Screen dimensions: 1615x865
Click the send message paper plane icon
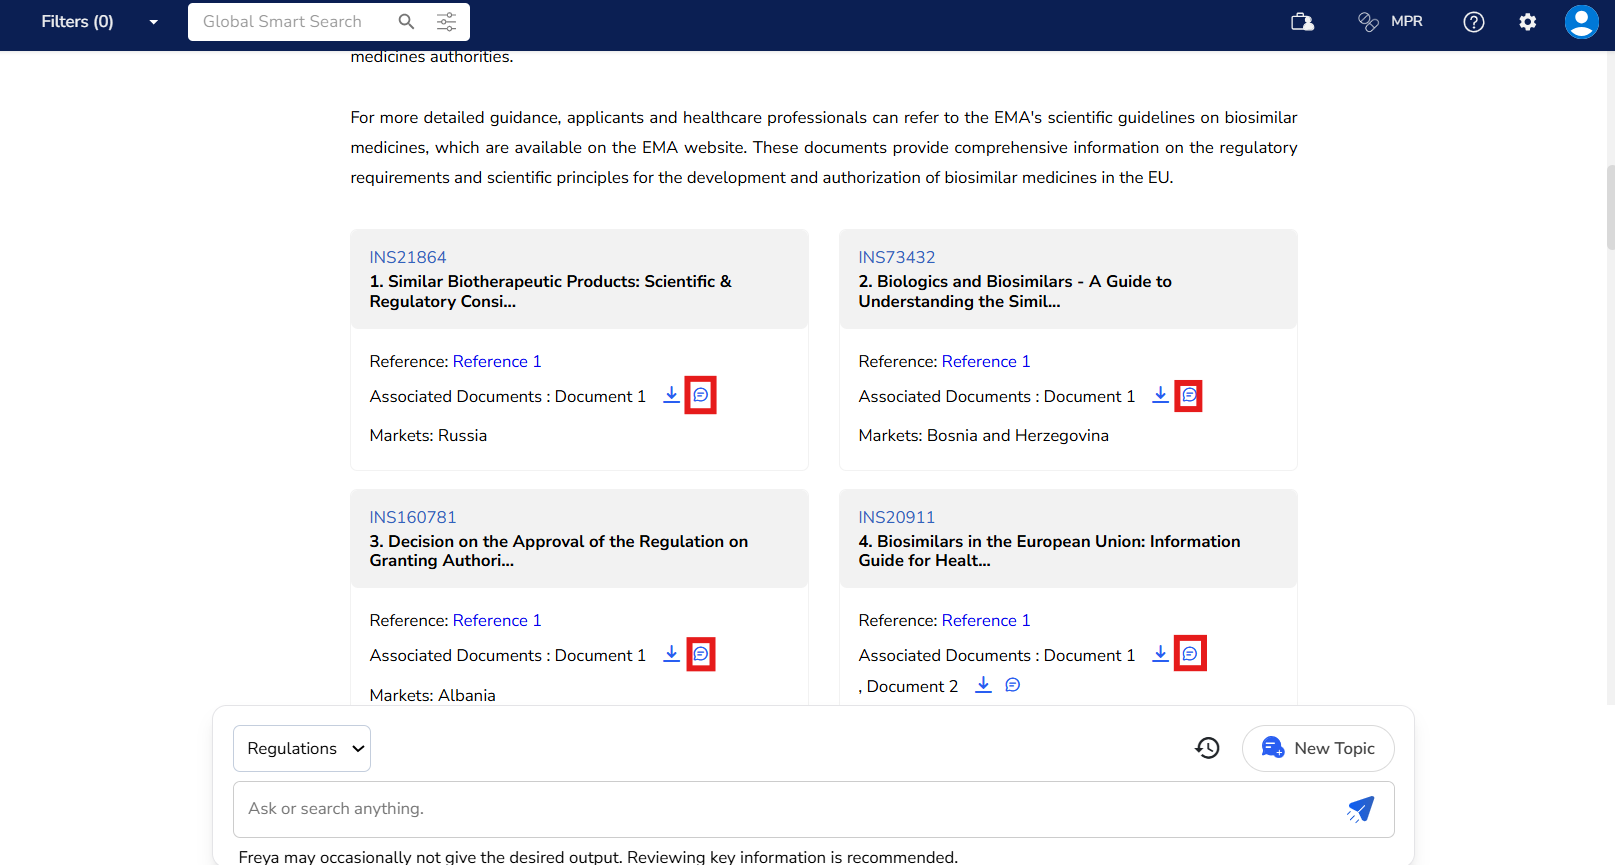pos(1360,809)
